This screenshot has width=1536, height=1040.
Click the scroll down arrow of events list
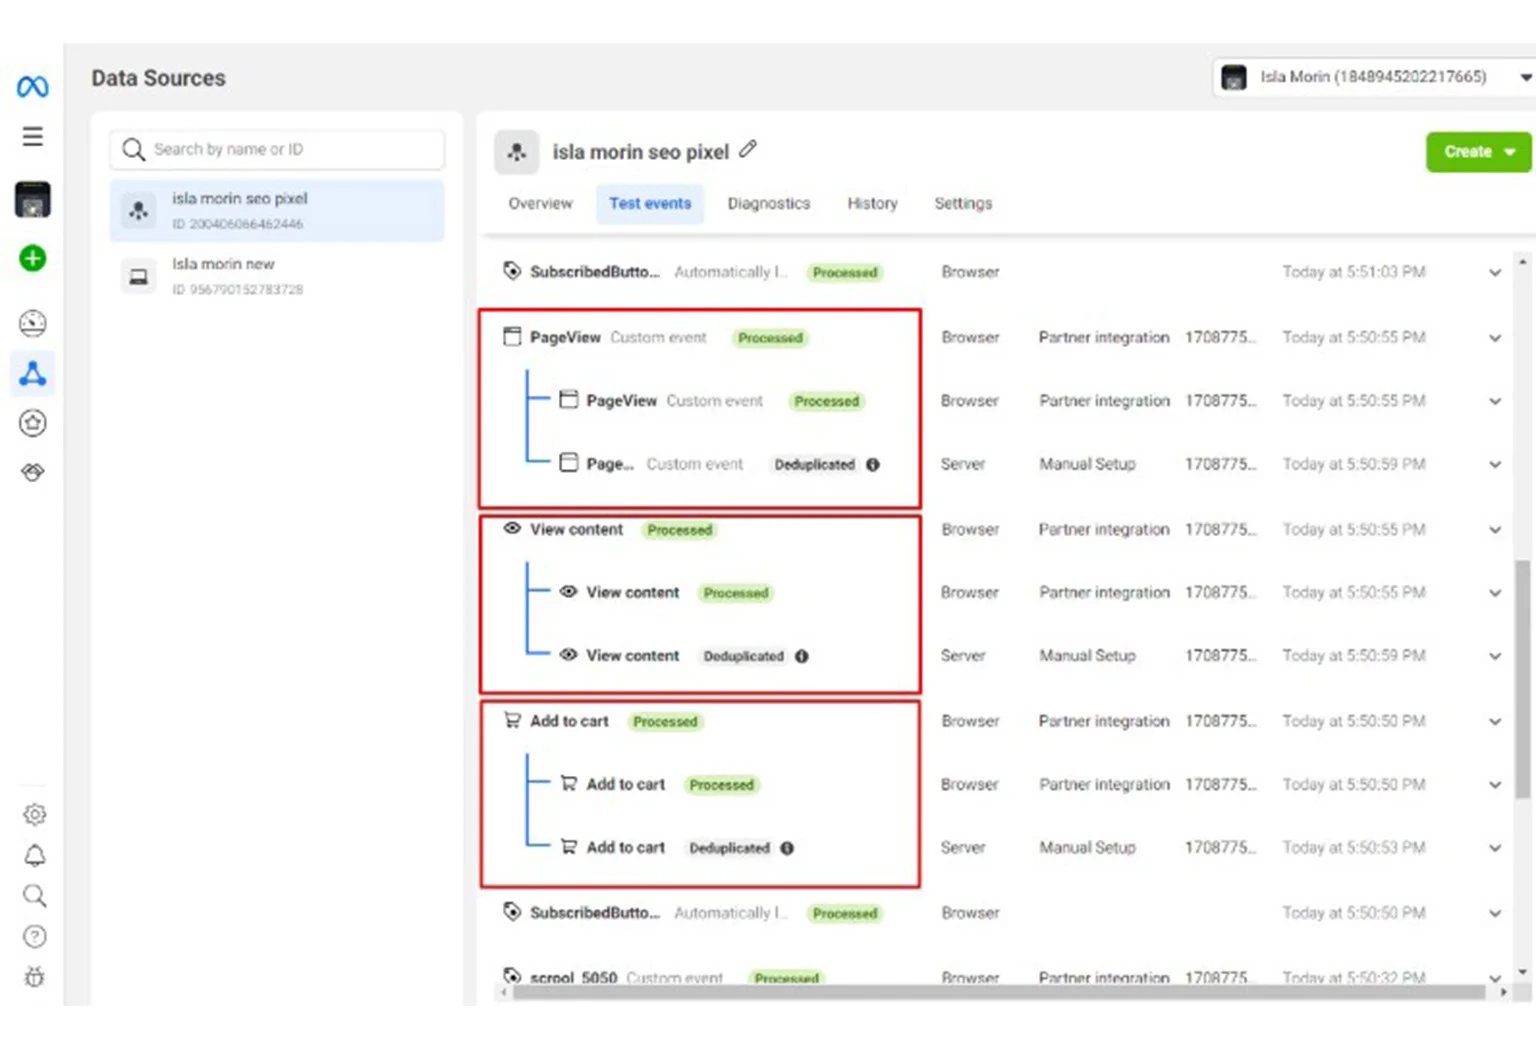[x=1523, y=971]
